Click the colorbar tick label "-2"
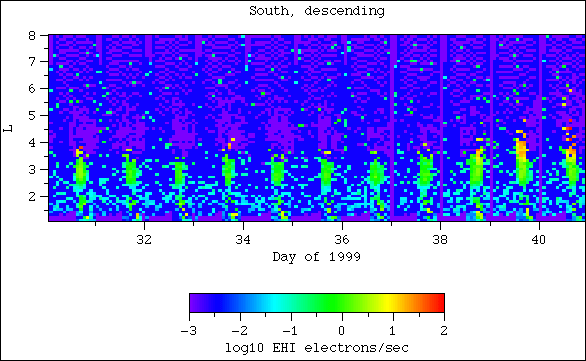Viewport: 586px width, 361px height. tap(240, 331)
